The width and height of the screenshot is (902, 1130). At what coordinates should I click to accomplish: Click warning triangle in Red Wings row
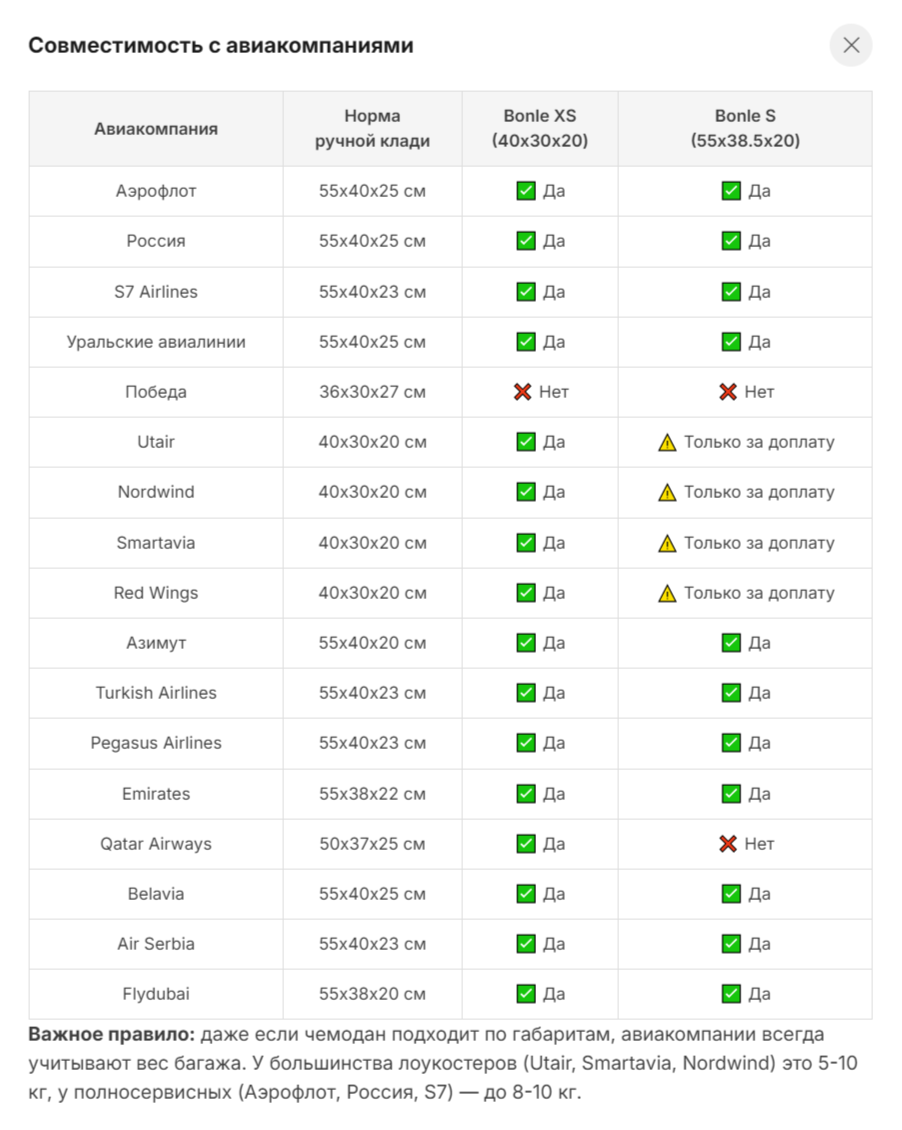point(667,593)
